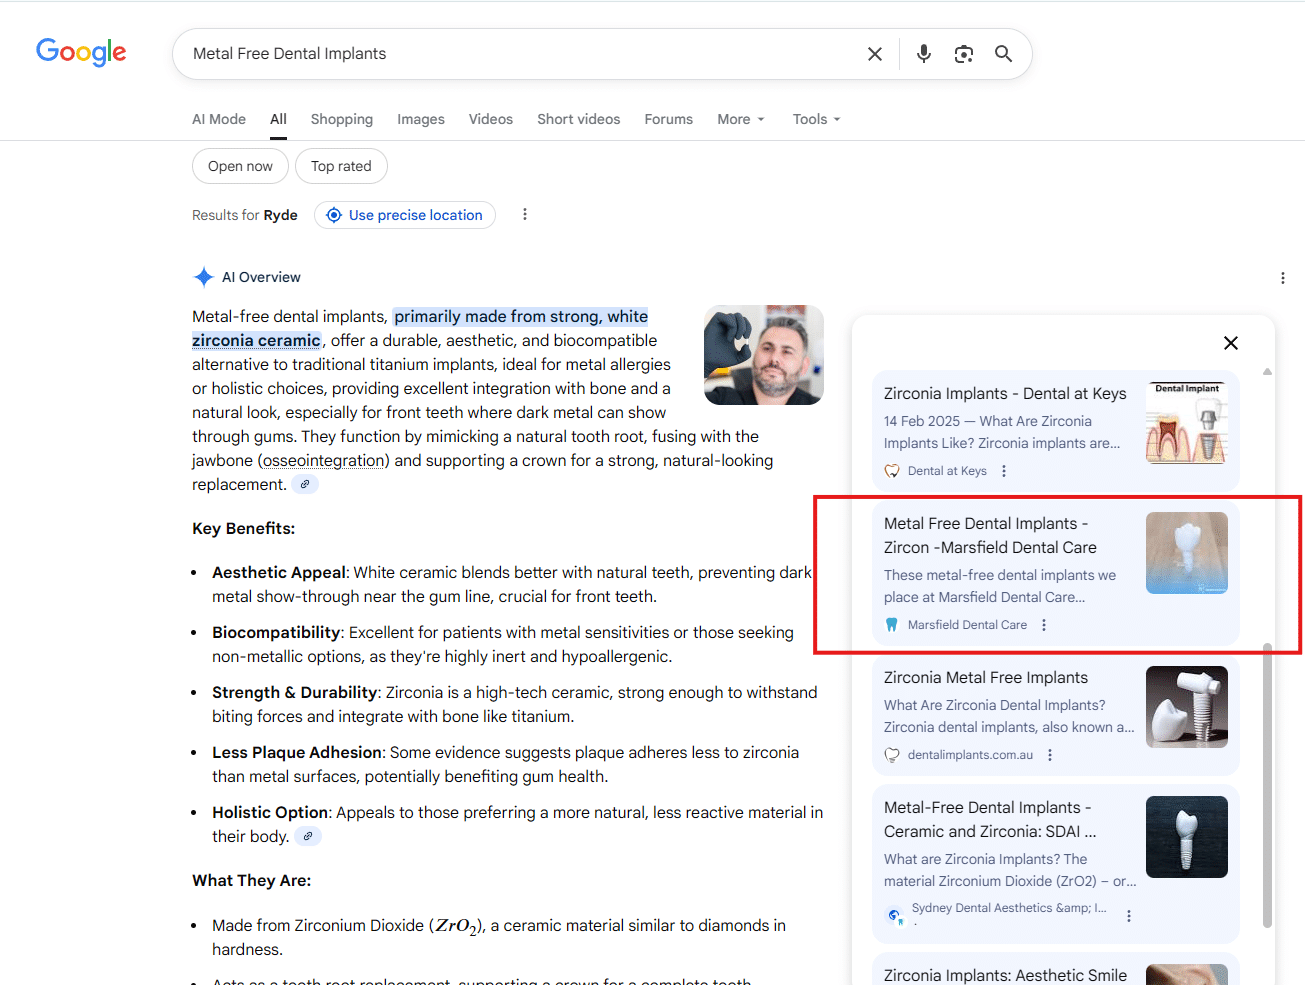Viewport: 1305px width, 985px height.
Task: Expand the Tools dropdown
Action: pos(816,119)
